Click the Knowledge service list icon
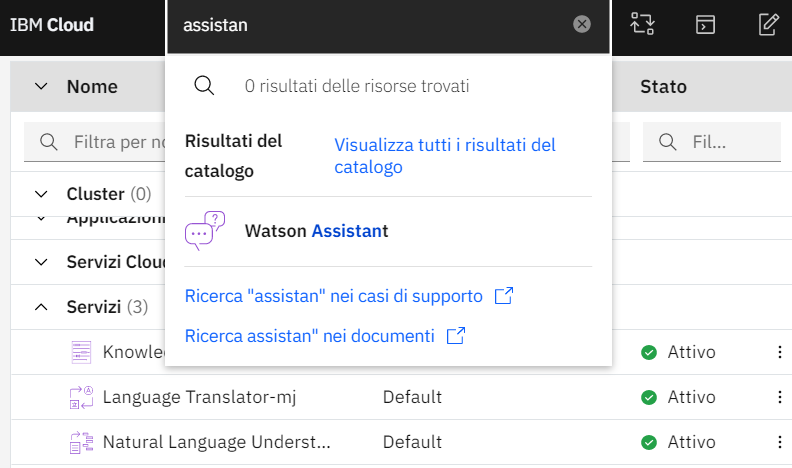Screen dimensions: 792x468 click(x=81, y=352)
